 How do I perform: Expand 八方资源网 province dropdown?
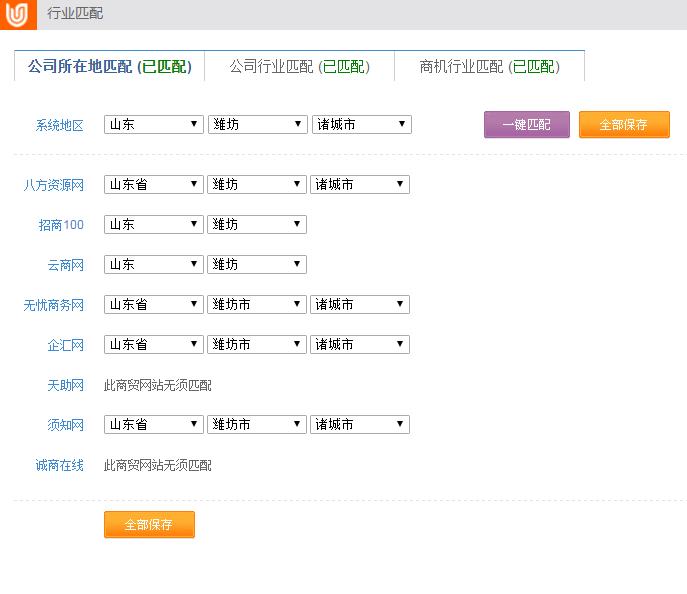pos(154,185)
